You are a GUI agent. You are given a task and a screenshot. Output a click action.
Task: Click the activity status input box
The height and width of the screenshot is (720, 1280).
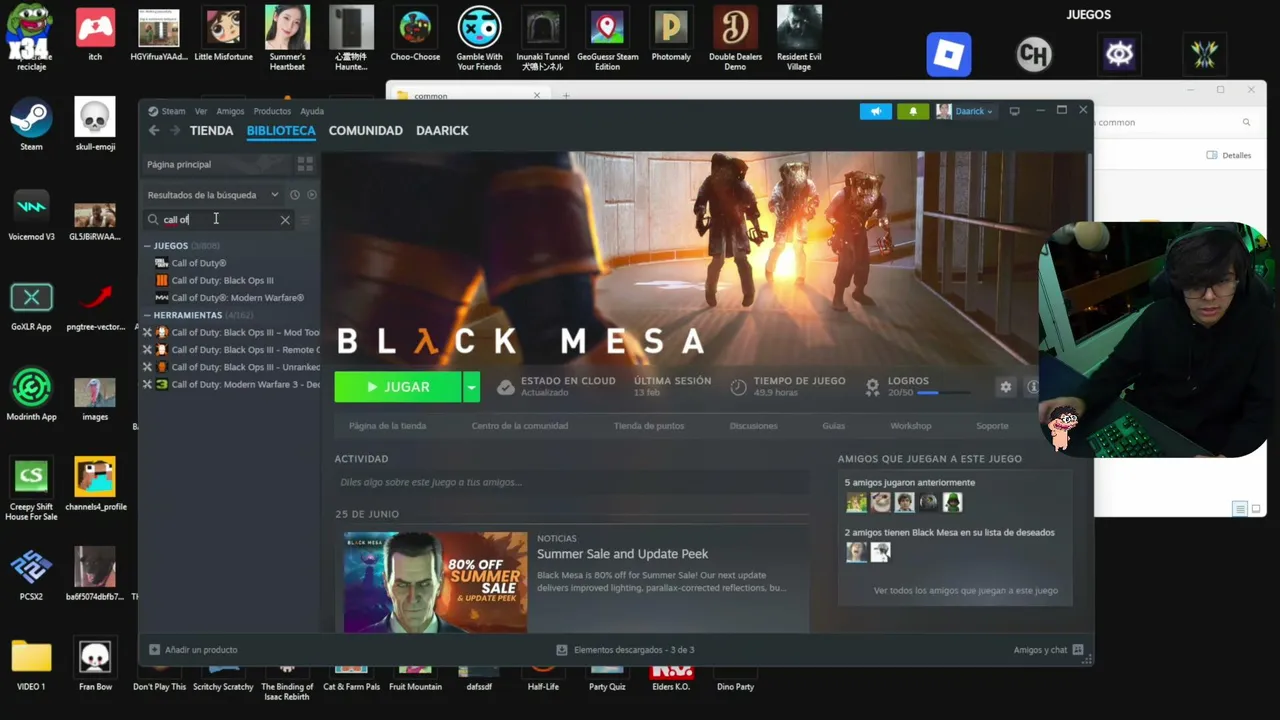571,482
